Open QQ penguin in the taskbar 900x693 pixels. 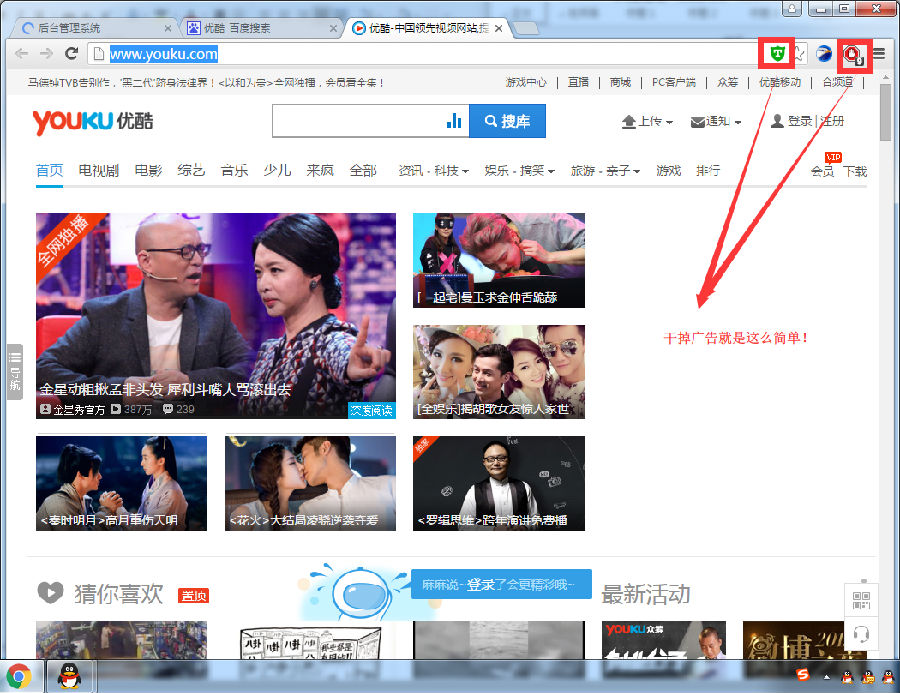[69, 676]
